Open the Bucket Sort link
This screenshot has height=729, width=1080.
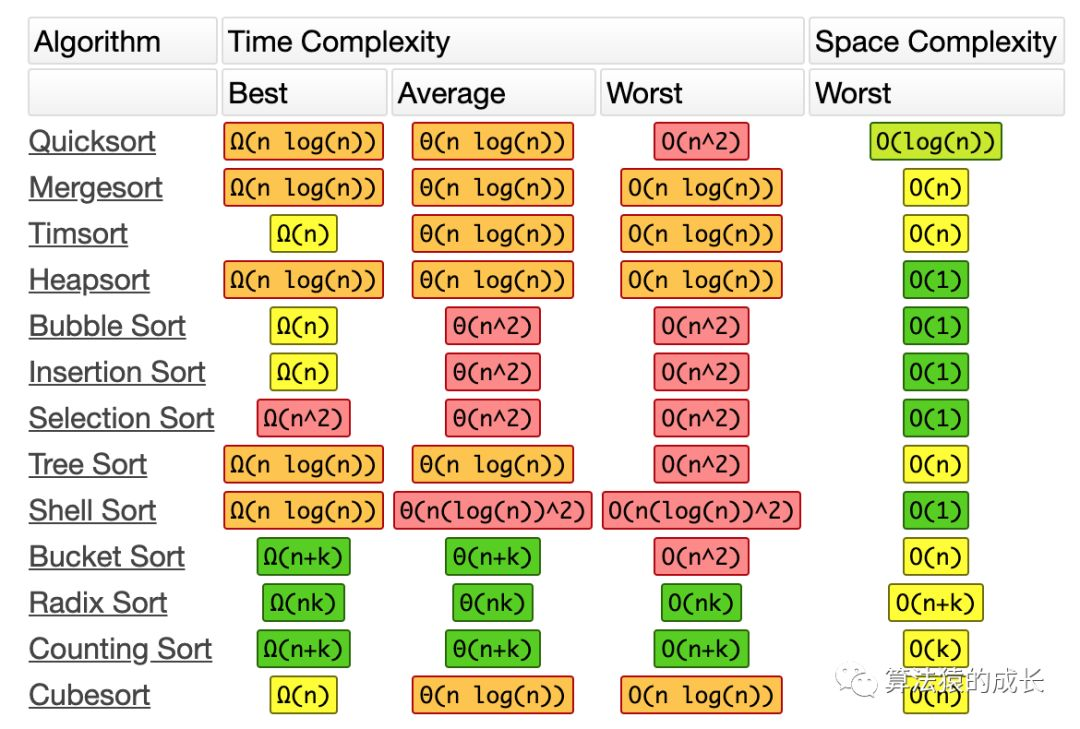click(x=107, y=556)
